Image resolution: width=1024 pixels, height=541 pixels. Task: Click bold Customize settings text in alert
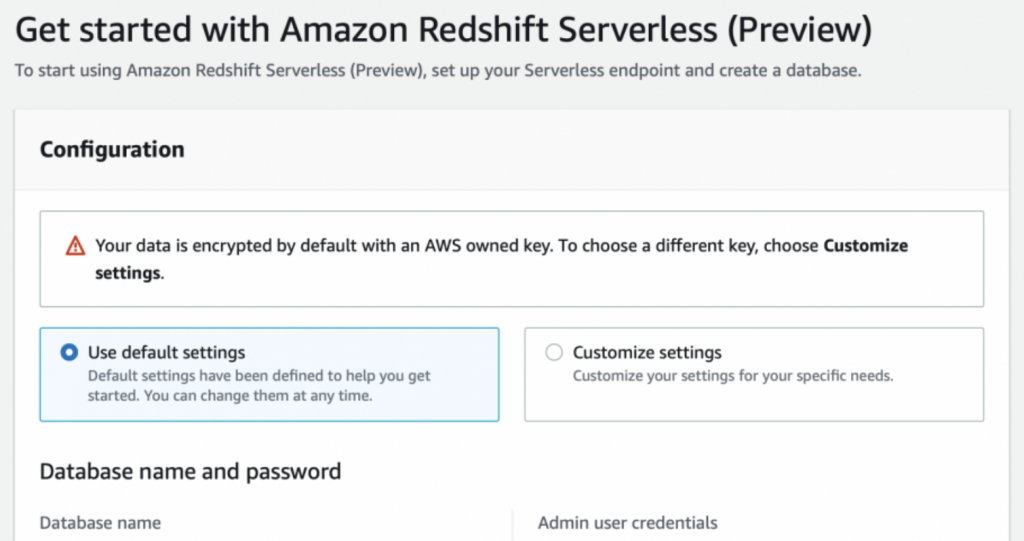click(865, 245)
